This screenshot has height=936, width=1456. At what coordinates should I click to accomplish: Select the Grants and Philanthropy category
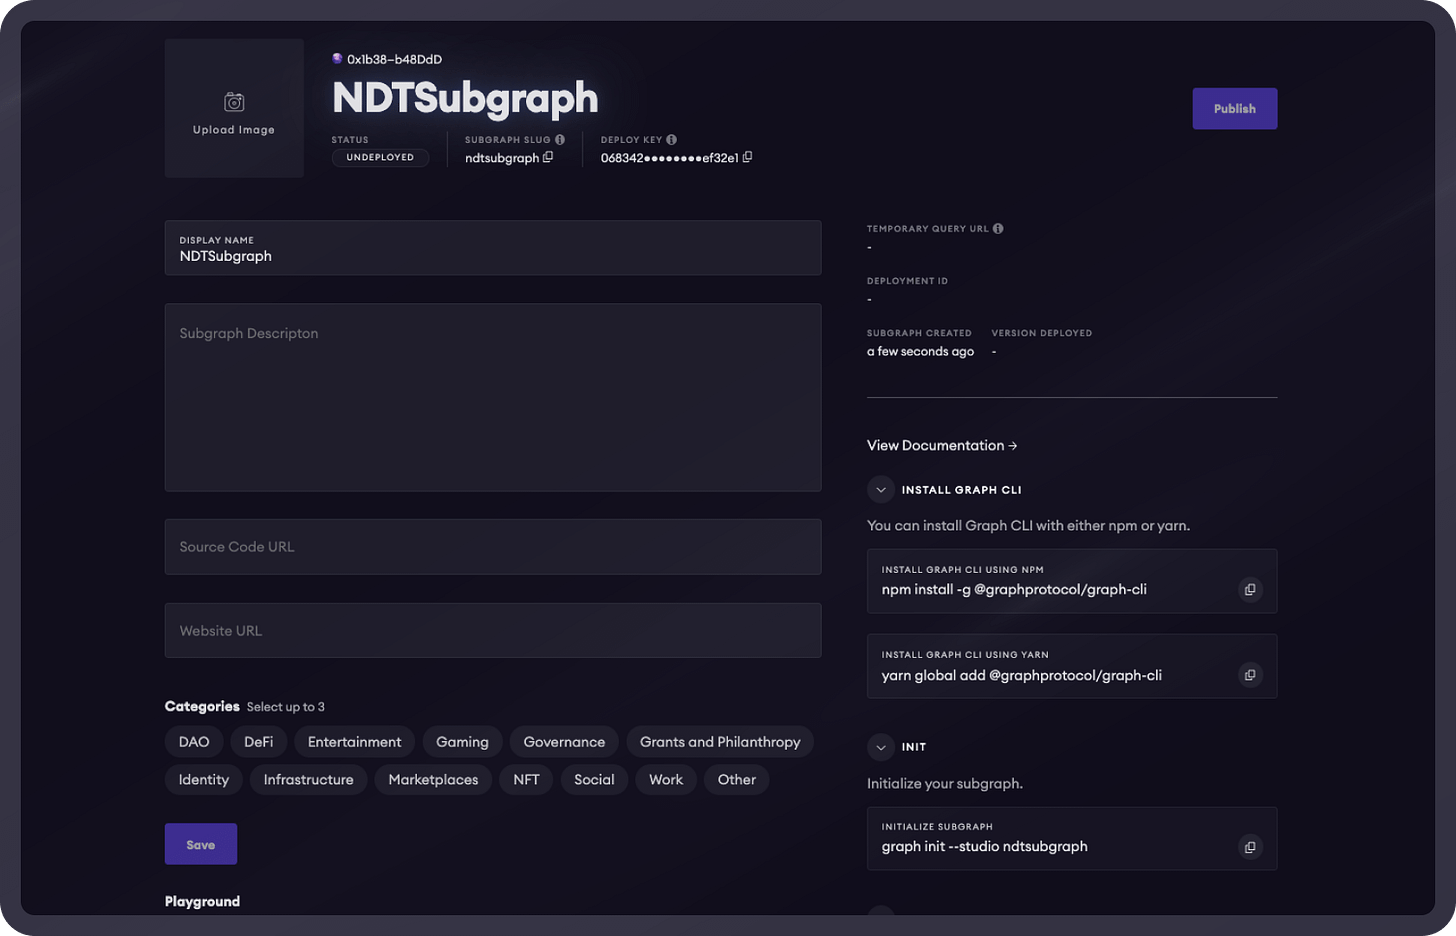720,742
